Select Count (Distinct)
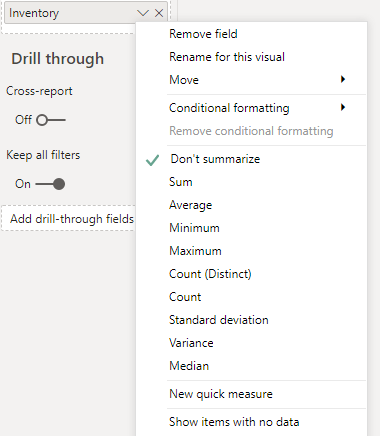 210,274
